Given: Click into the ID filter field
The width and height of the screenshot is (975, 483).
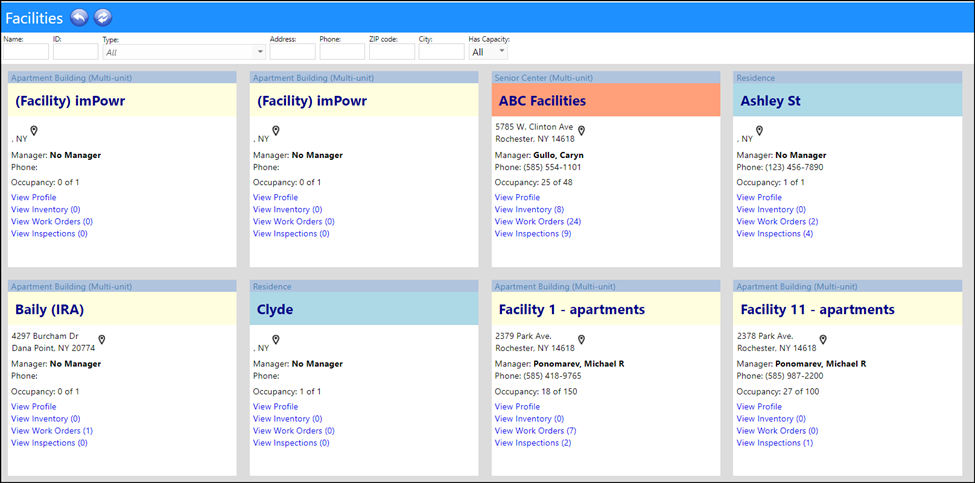Looking at the screenshot, I should pos(76,52).
